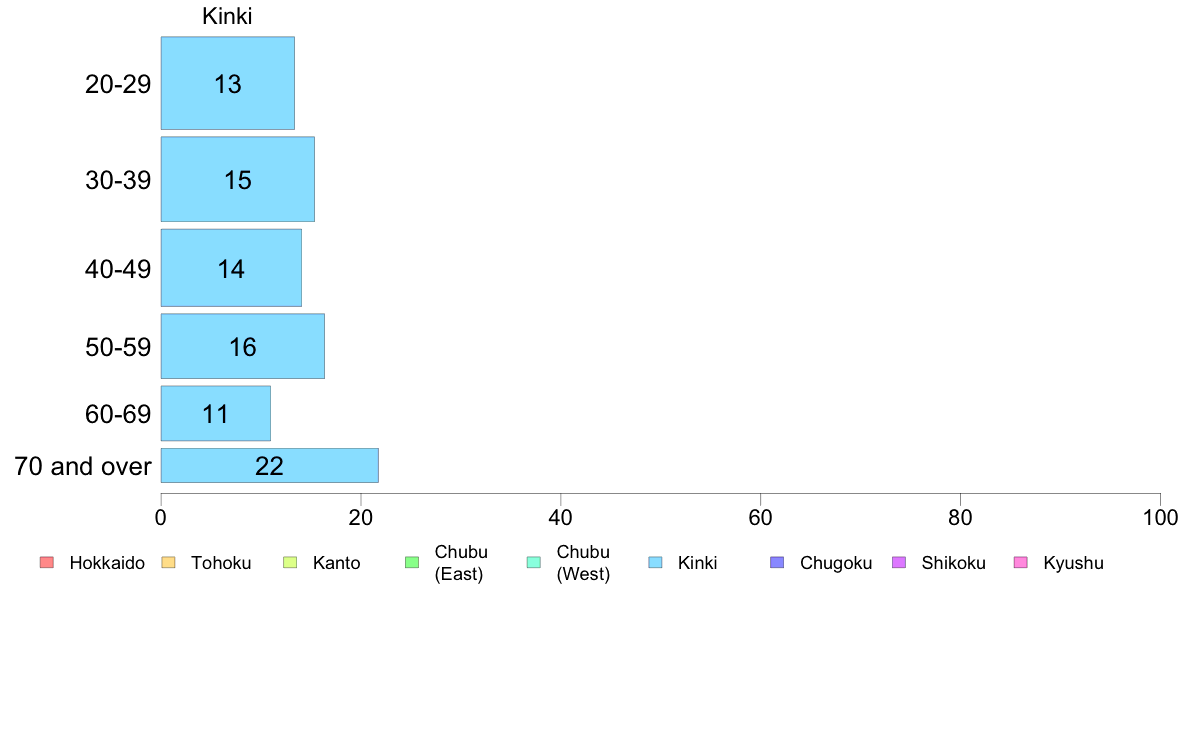
Task: Click the Chubu (East) green legend swatch
Action: coord(412,562)
